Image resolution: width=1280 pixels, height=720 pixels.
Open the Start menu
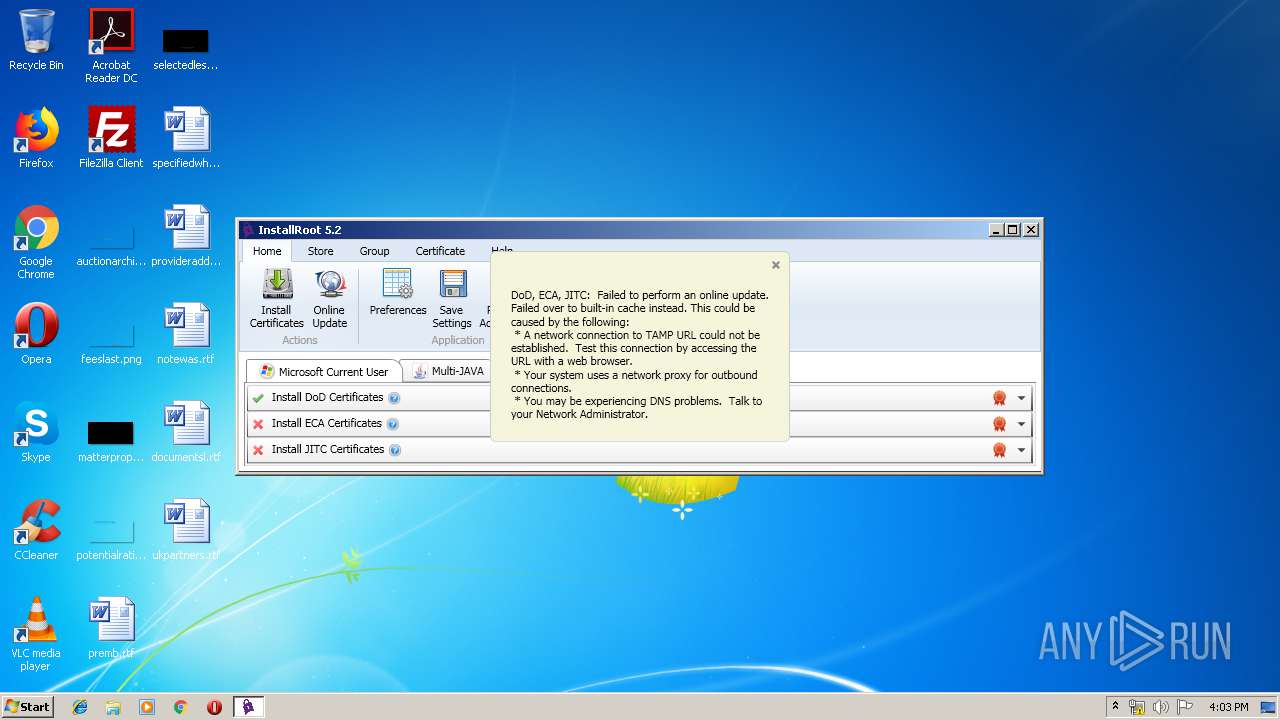(x=27, y=707)
